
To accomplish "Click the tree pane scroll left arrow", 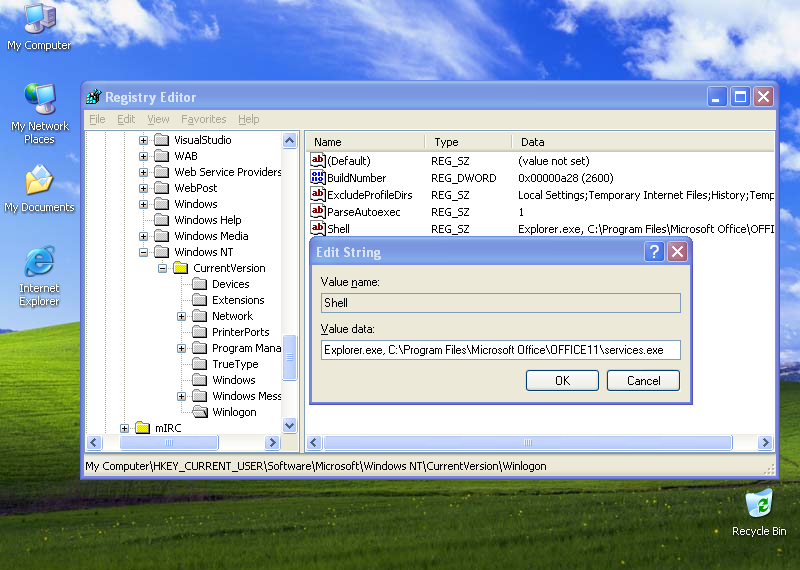I will [94, 442].
